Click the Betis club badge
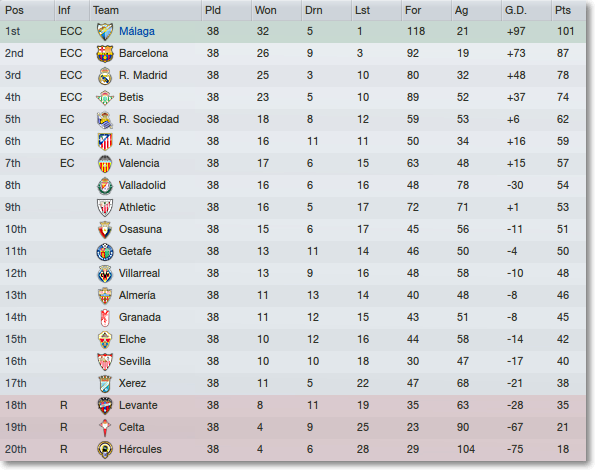595x470 pixels. tap(105, 97)
